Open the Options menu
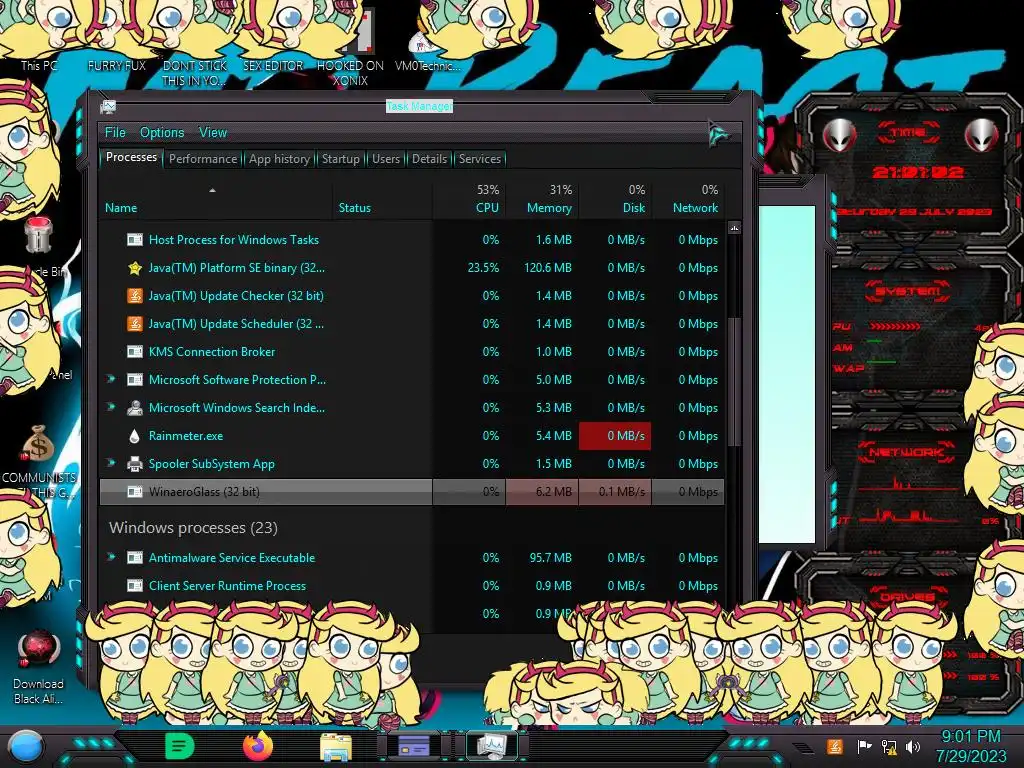The width and height of the screenshot is (1024, 768). (x=162, y=133)
